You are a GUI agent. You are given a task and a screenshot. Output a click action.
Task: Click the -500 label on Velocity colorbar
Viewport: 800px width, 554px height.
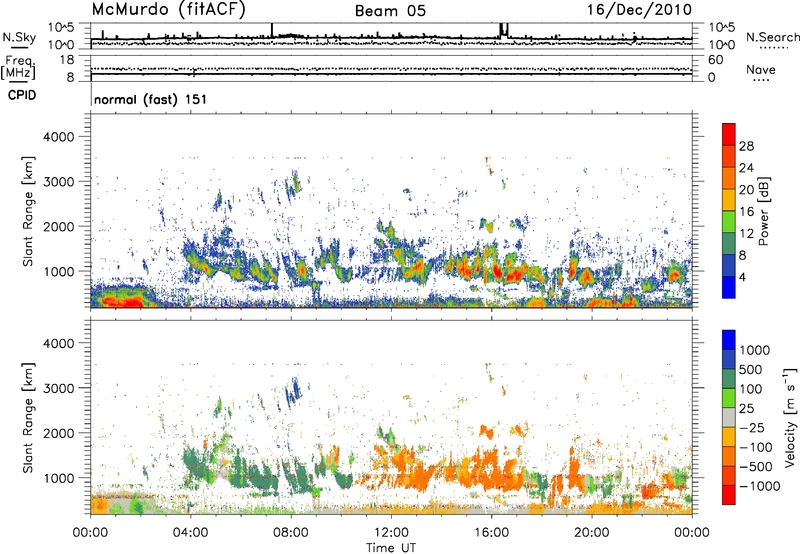756,467
